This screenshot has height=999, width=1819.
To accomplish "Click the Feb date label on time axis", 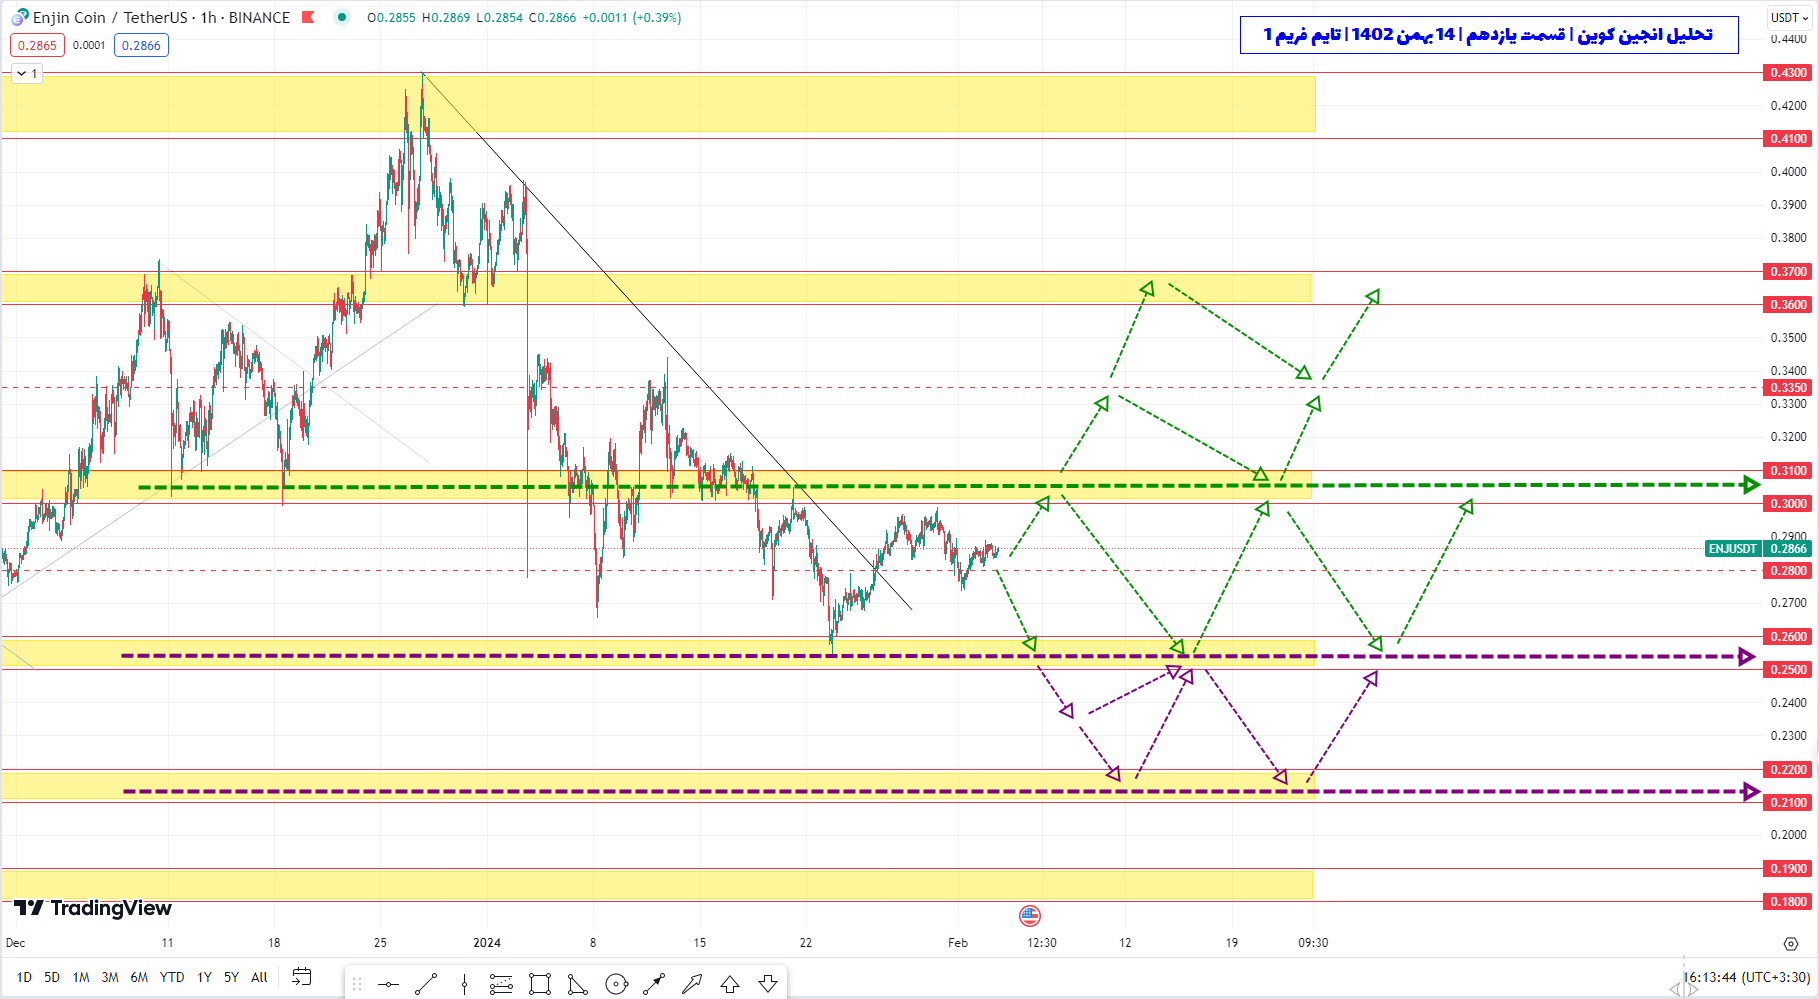I will click(958, 942).
